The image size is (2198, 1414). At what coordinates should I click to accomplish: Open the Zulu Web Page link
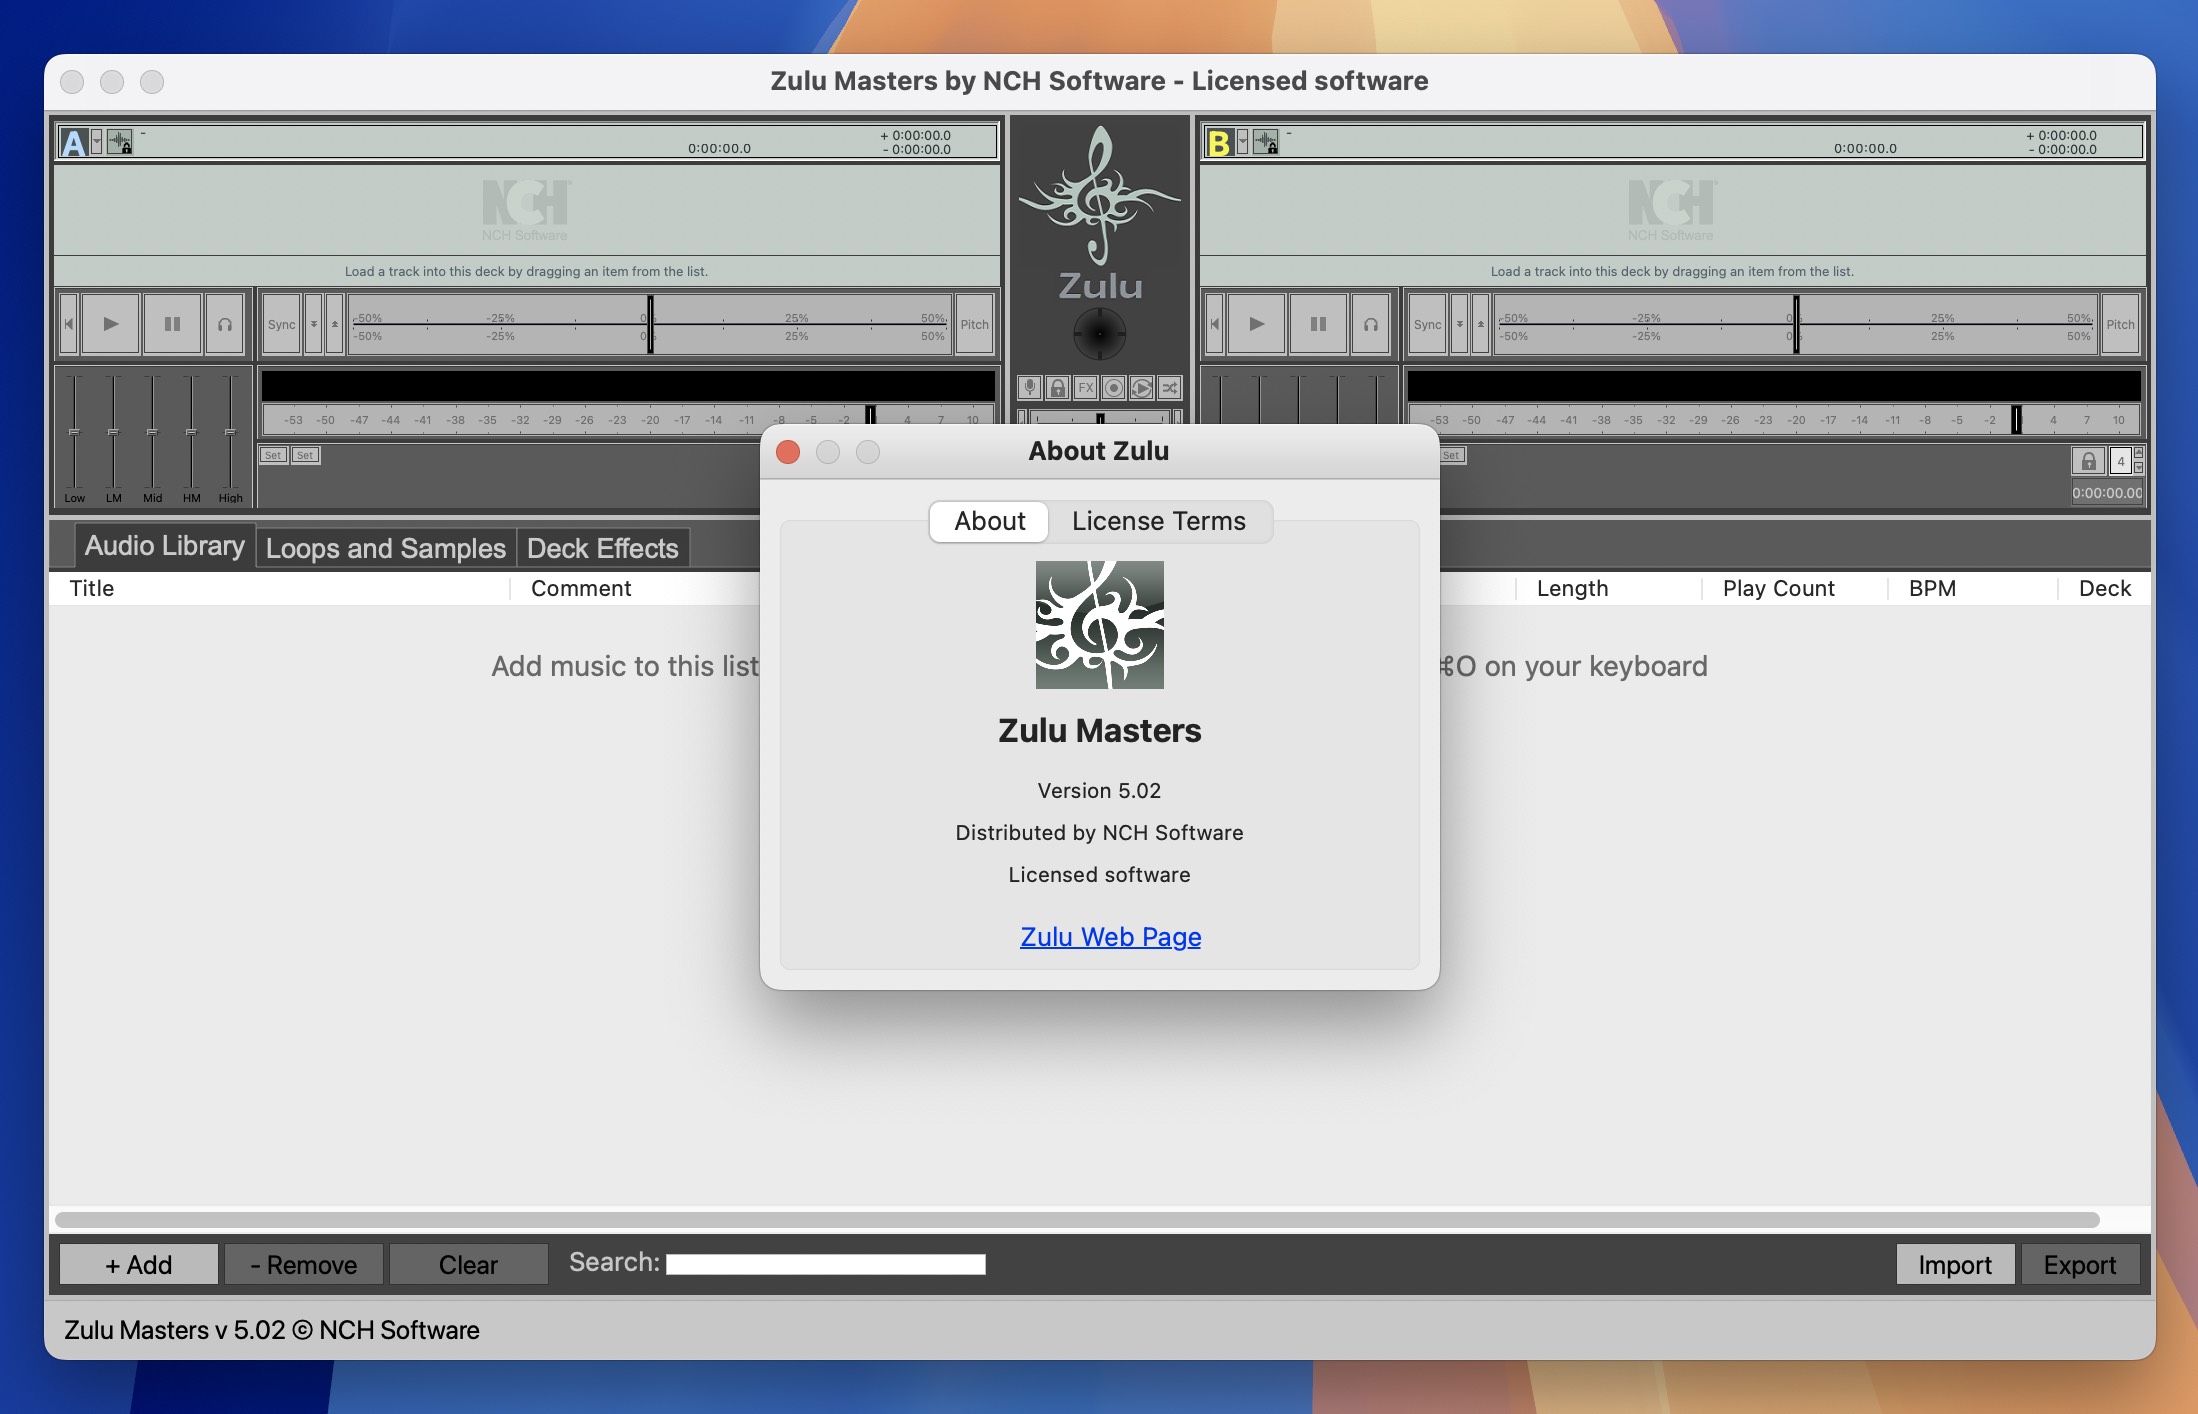coord(1110,936)
